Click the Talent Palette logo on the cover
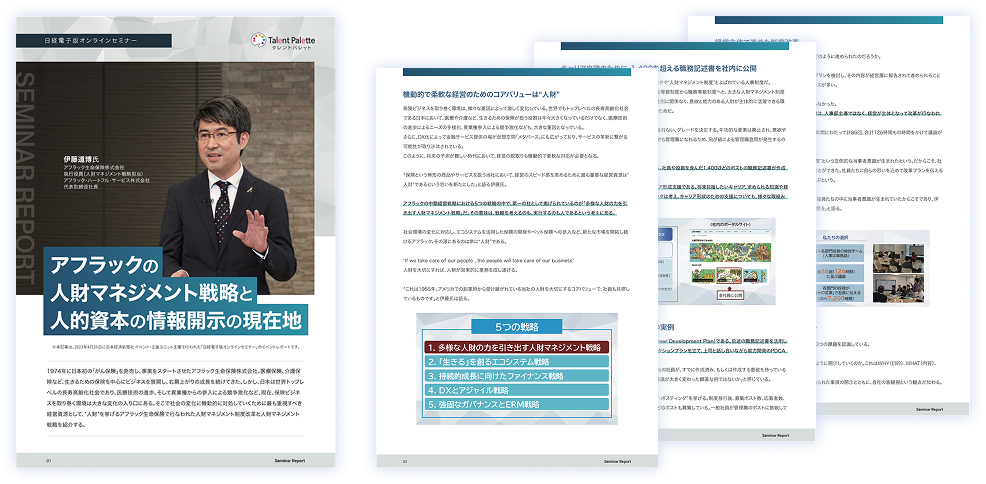 (x=283, y=41)
